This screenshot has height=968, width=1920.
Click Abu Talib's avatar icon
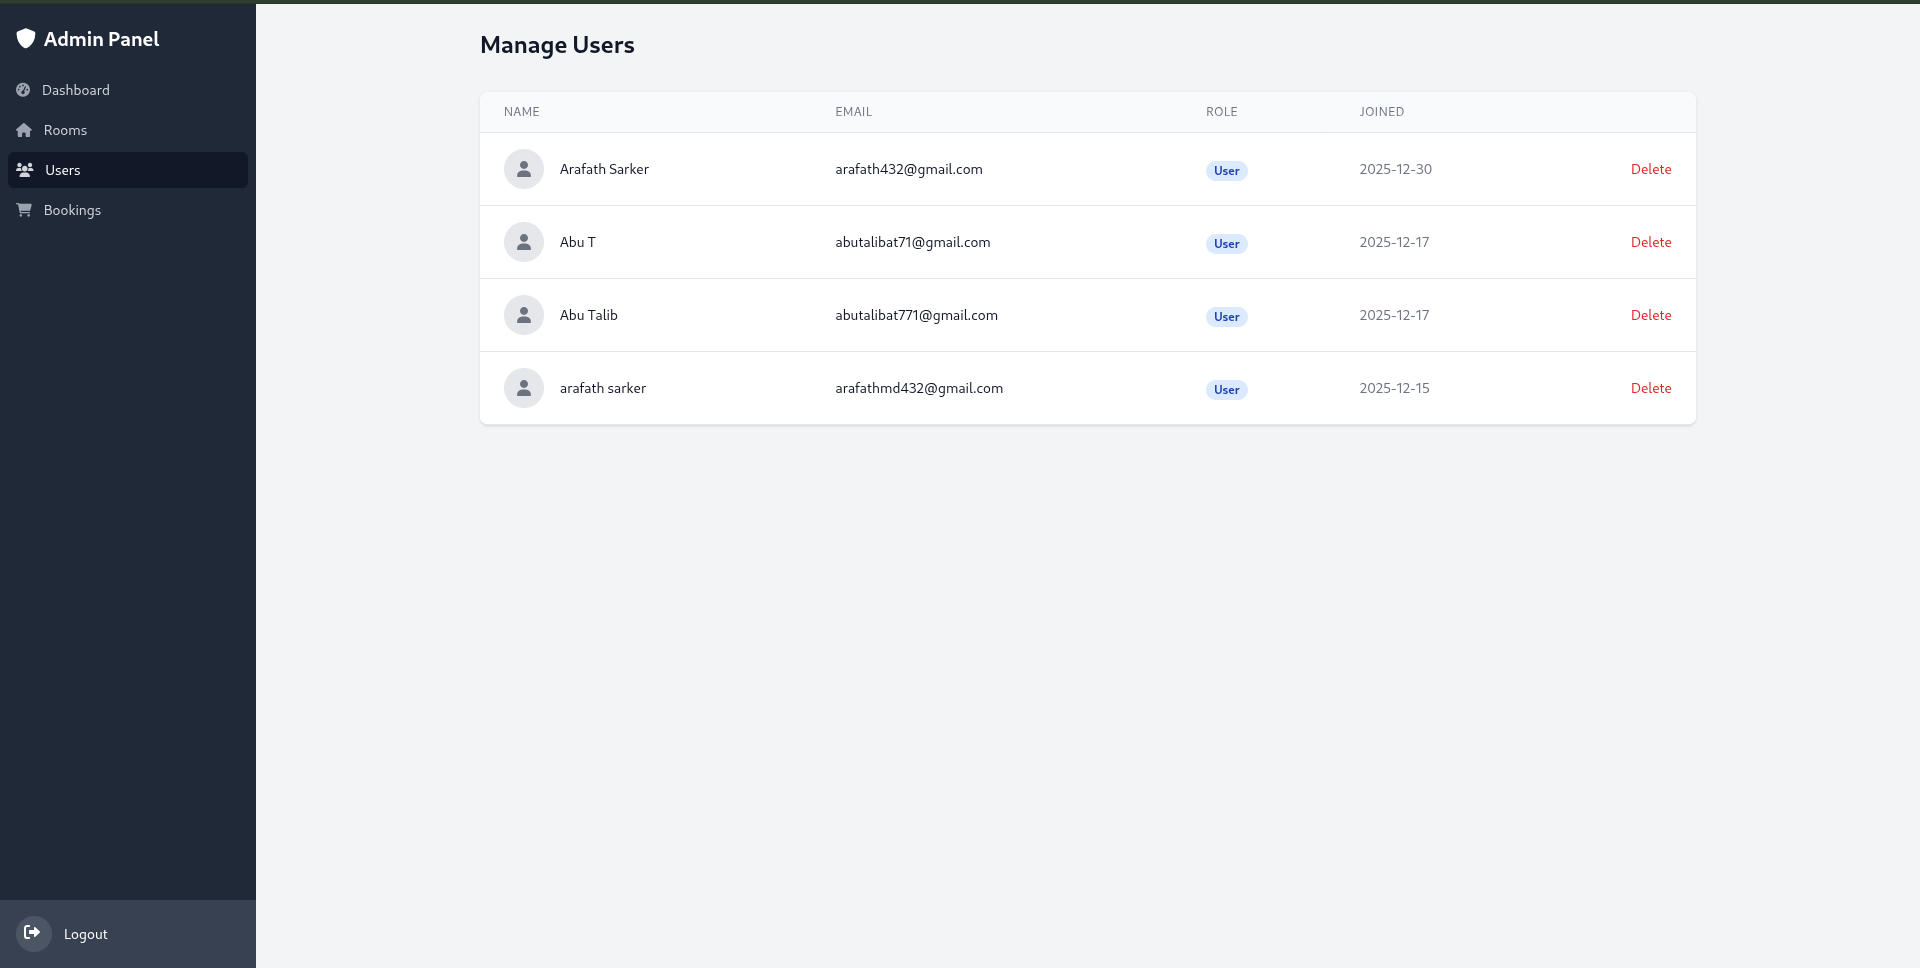pos(523,315)
